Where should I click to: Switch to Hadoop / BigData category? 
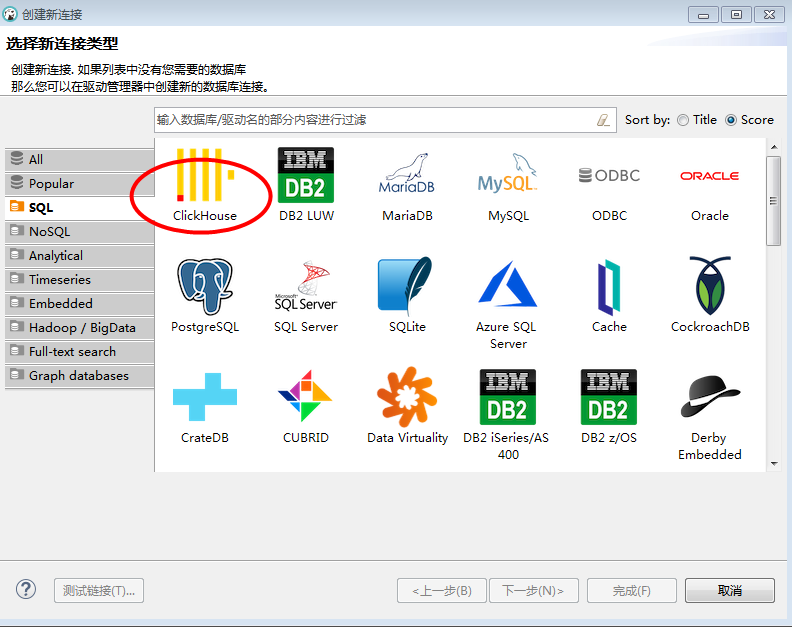click(x=79, y=327)
